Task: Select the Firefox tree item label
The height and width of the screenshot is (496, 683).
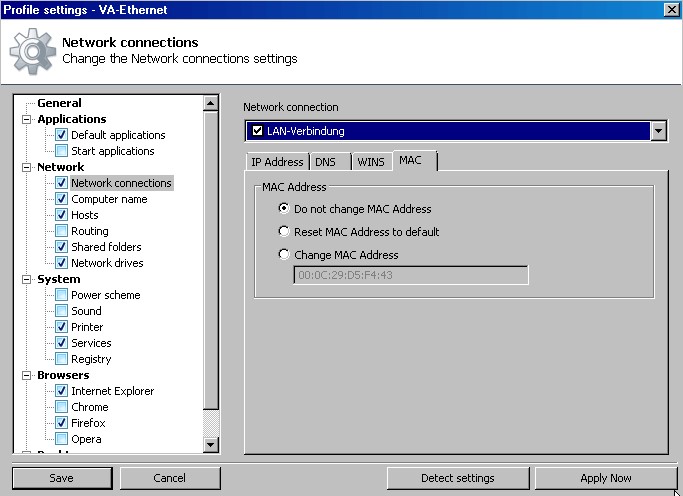Action: click(88, 423)
